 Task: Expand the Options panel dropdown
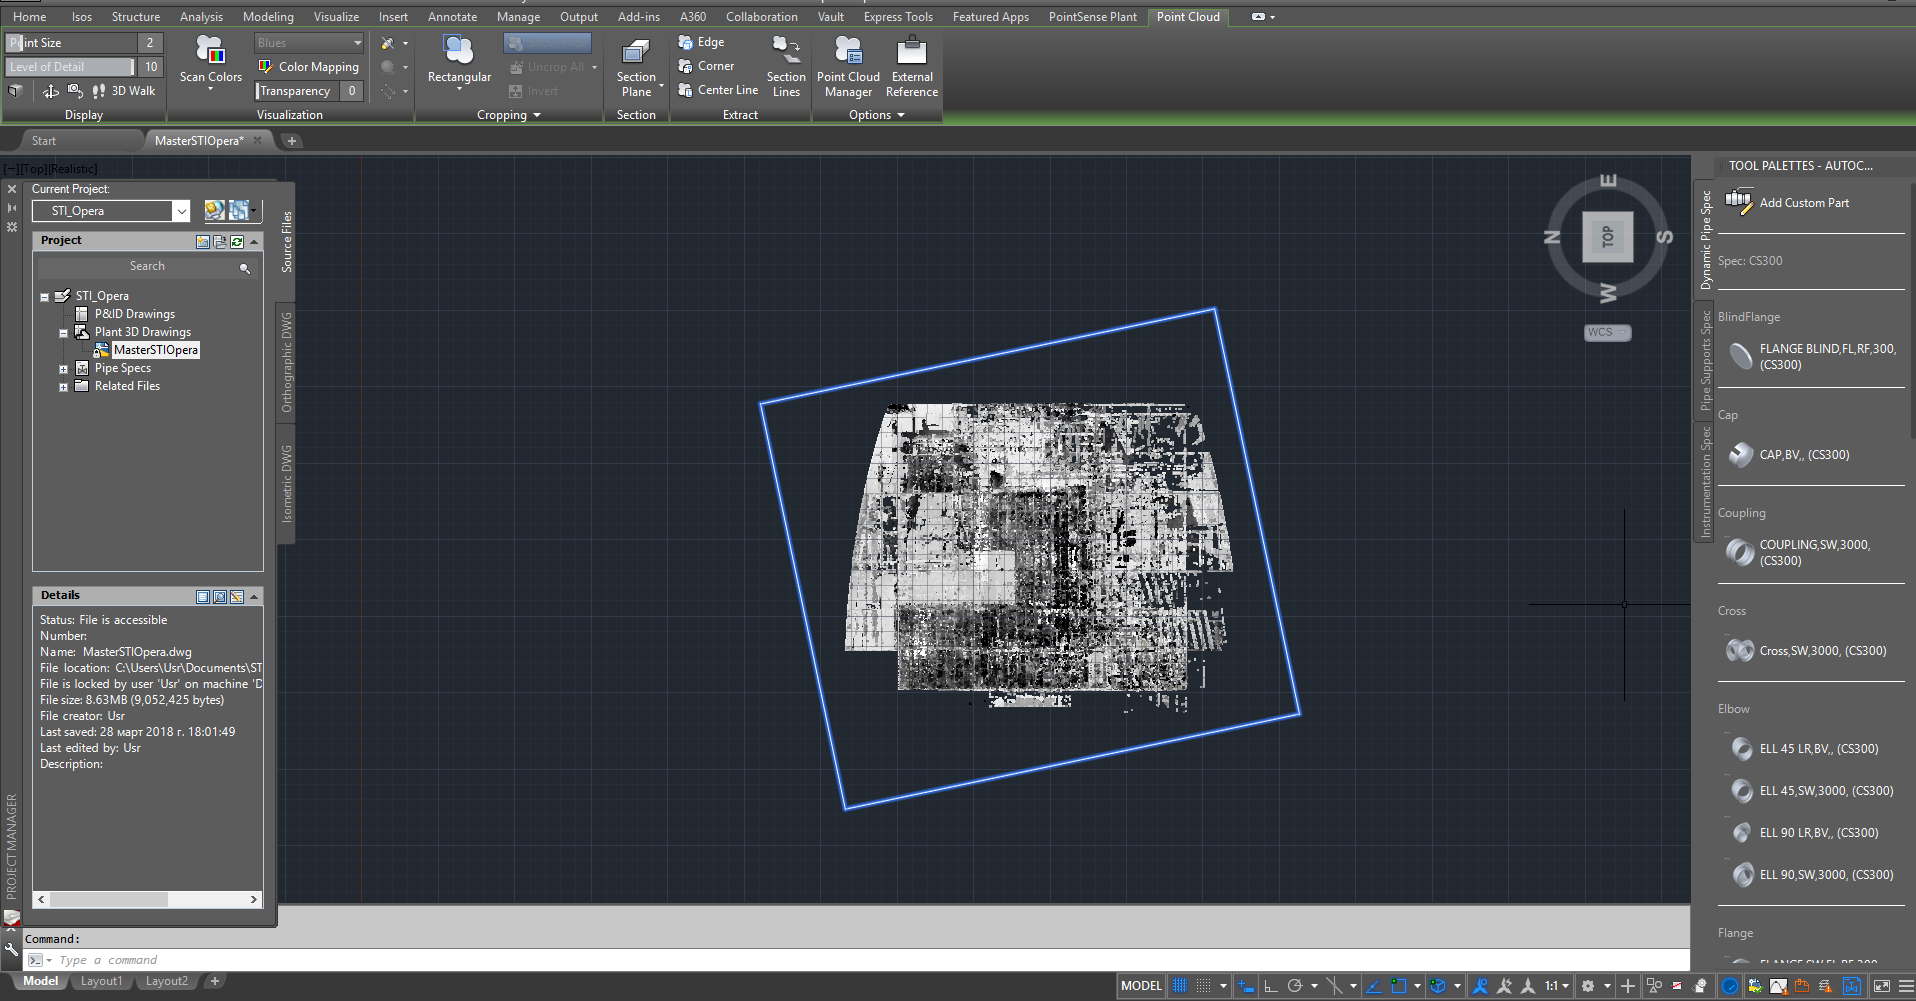876,115
